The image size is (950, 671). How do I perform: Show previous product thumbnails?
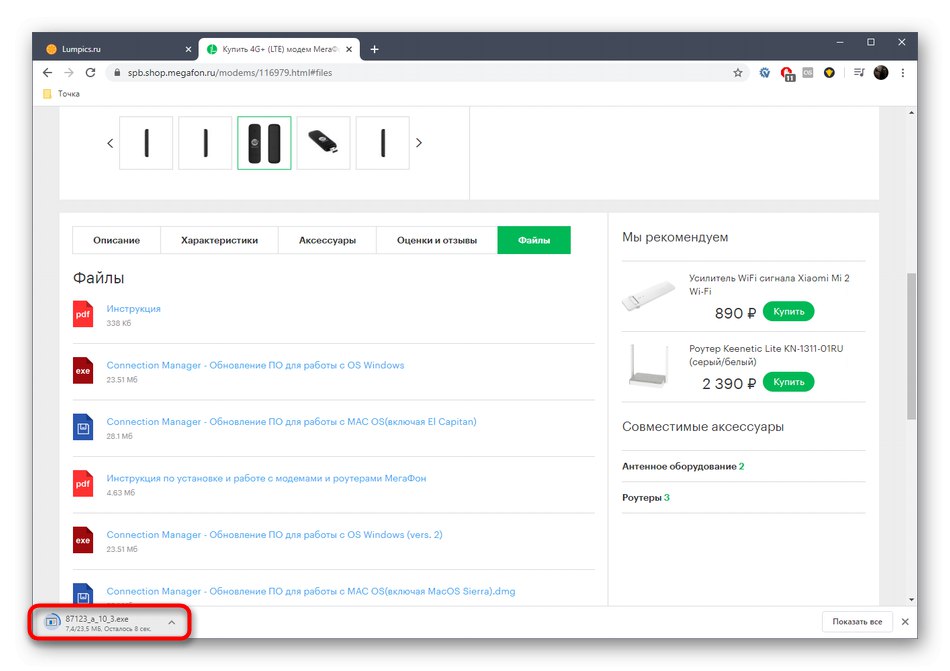[110, 144]
